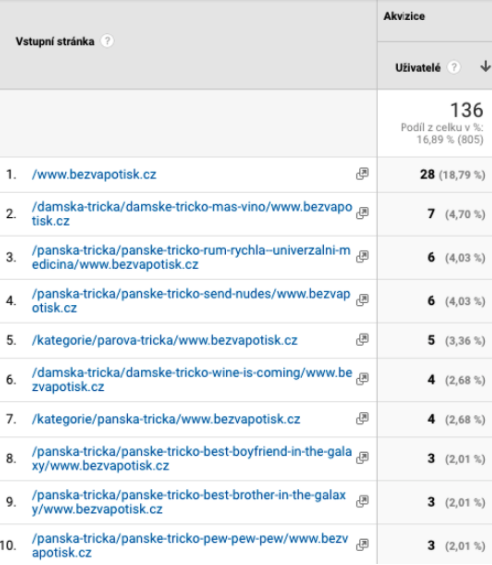Open the damske-tricko-wine-is-coming link

click(x=192, y=379)
